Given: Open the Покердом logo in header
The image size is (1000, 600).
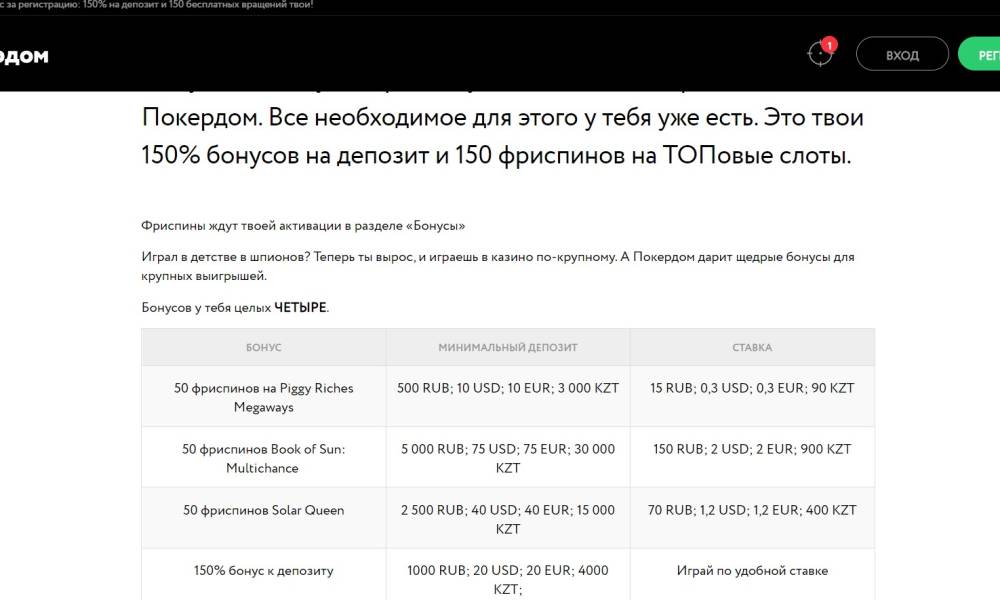Looking at the screenshot, I should 24,56.
